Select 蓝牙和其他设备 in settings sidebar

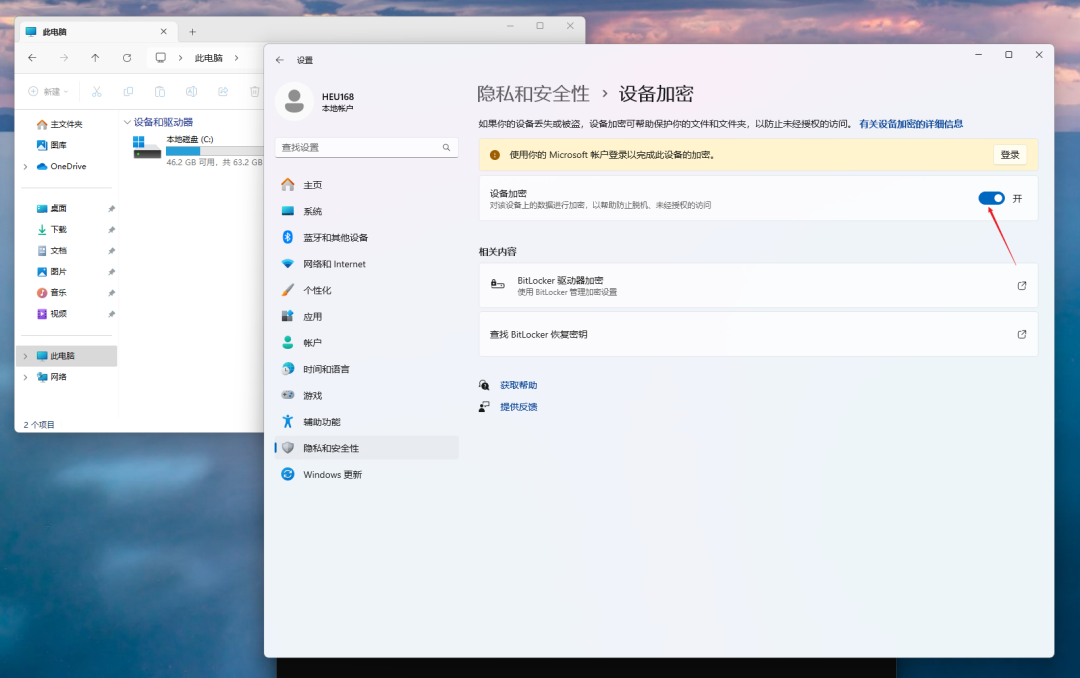click(335, 237)
